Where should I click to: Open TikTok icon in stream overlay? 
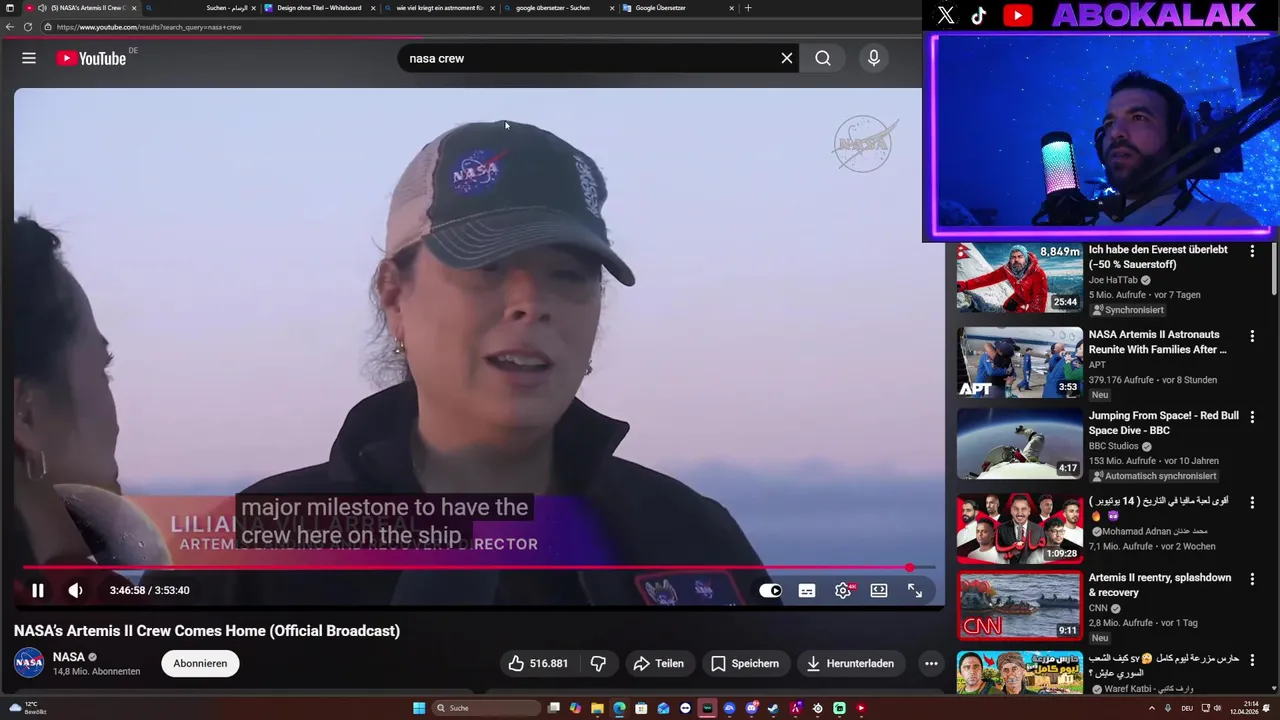click(979, 15)
